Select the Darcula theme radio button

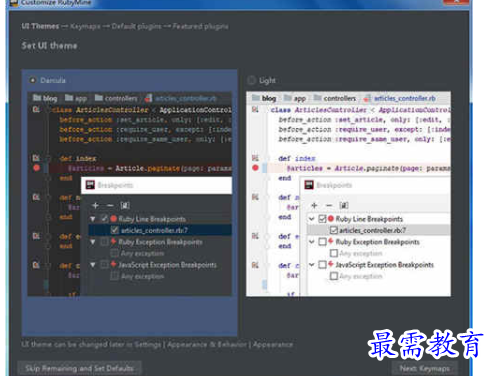pos(32,80)
